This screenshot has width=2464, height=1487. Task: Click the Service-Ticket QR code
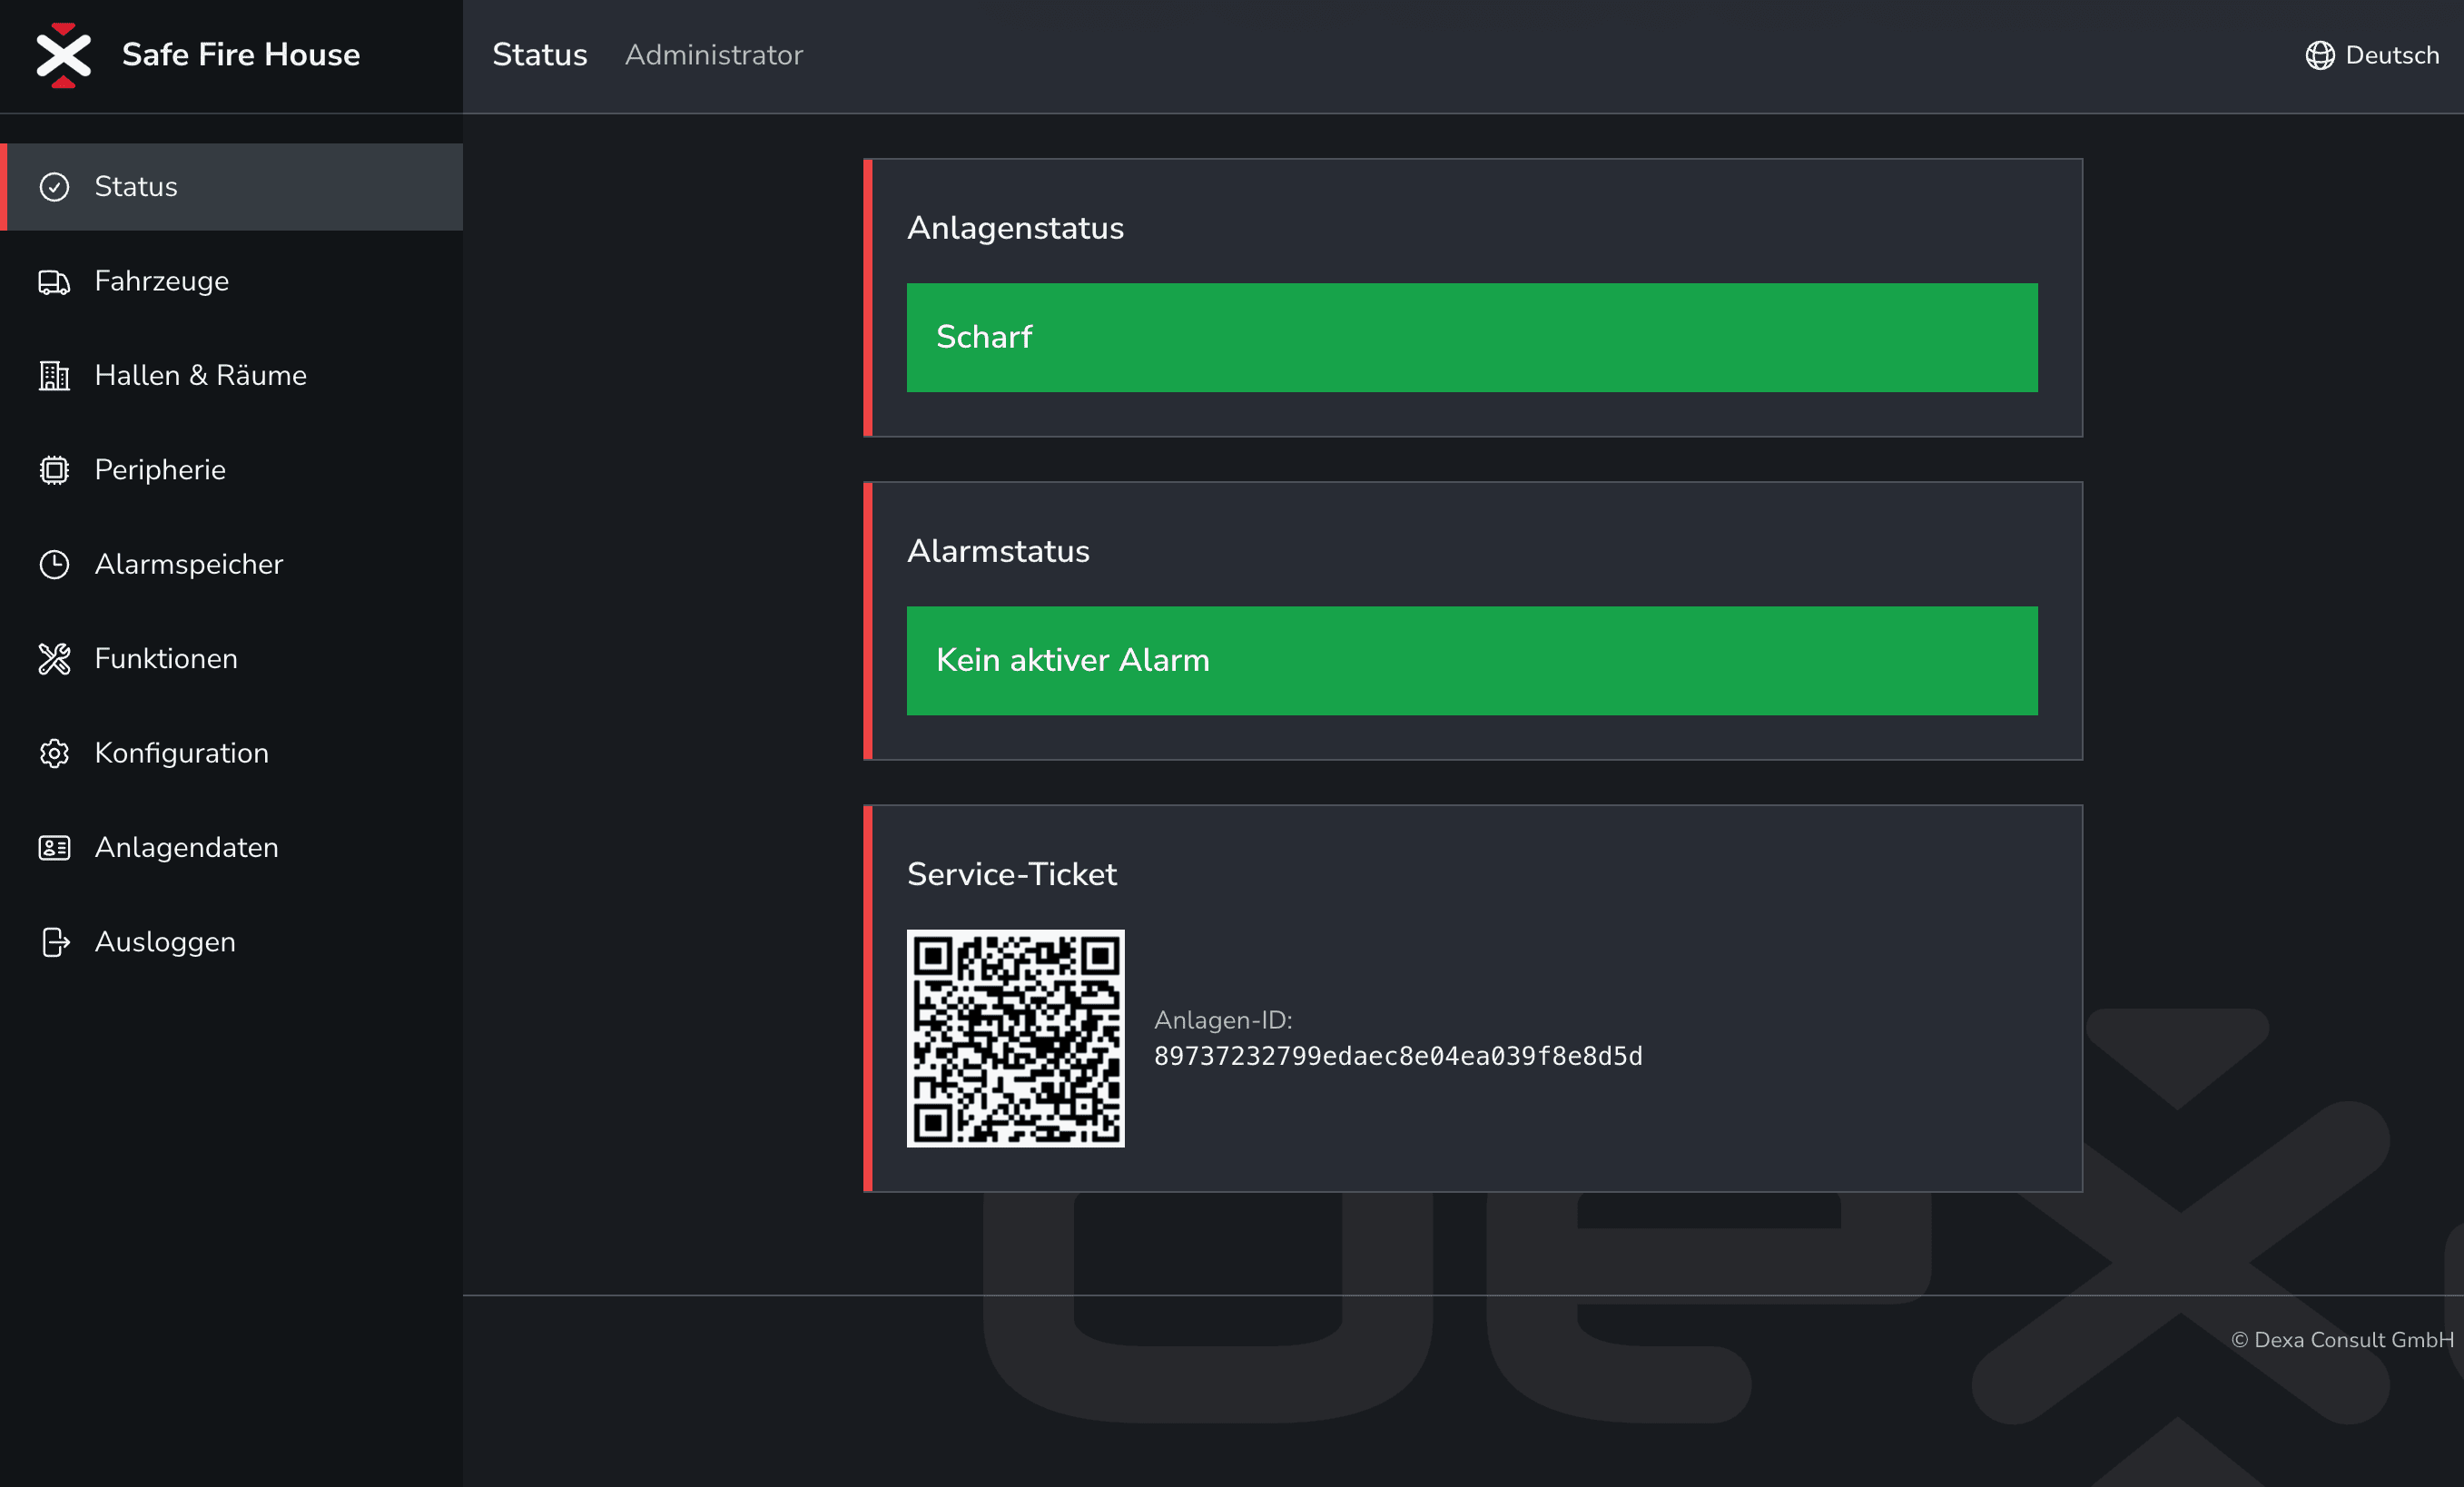coord(1015,1038)
